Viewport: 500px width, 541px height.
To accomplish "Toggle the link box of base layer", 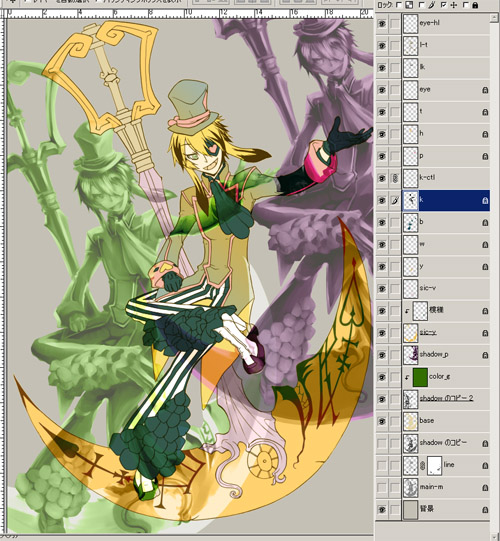I will (x=395, y=421).
